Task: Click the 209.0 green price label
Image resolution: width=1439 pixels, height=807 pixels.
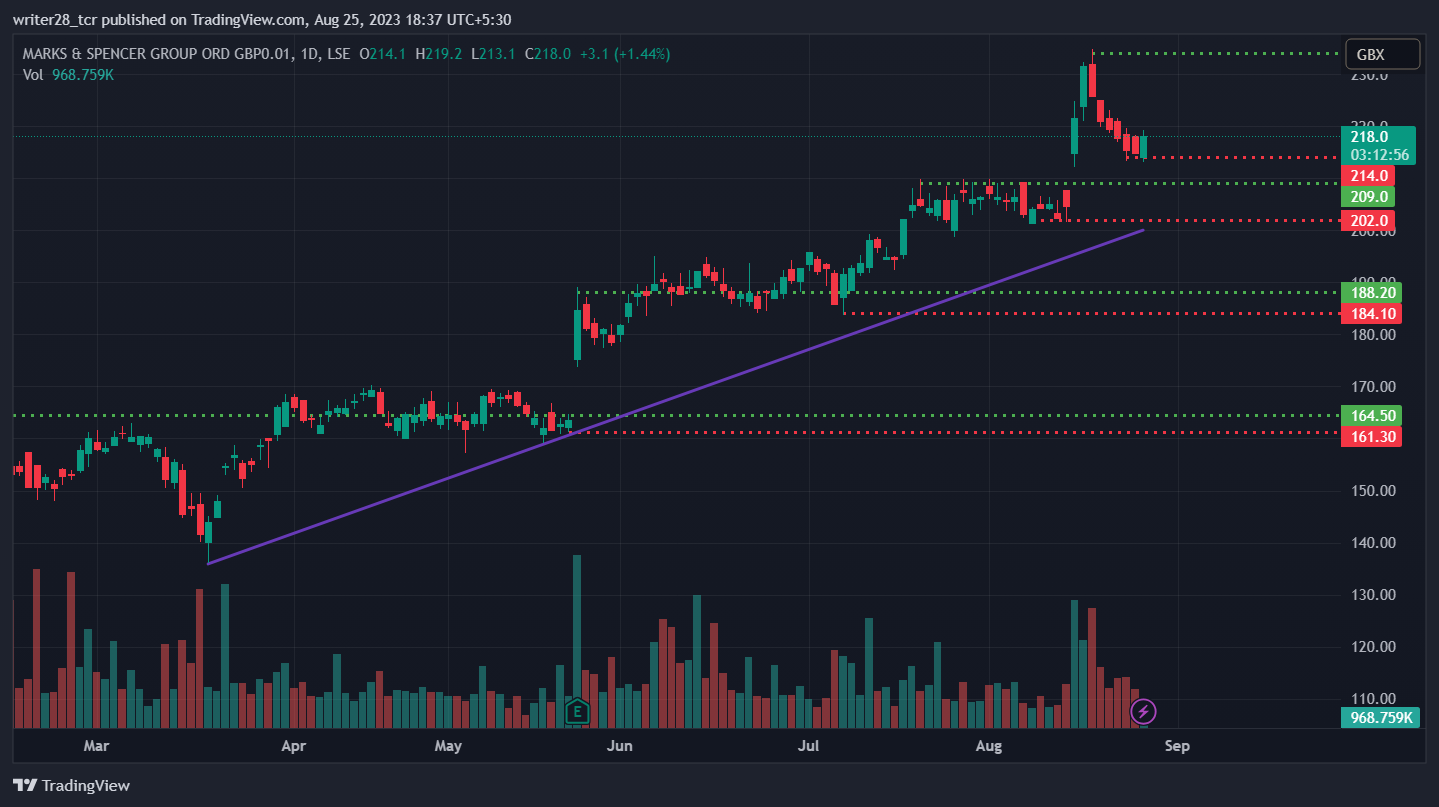Action: click(x=1368, y=197)
